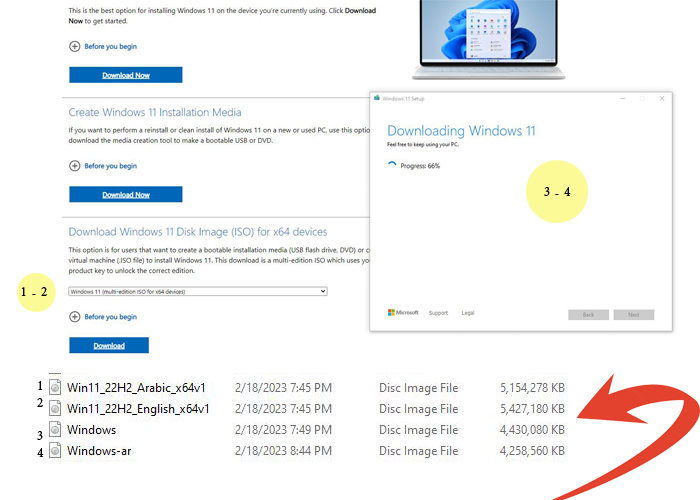Click Next button in Setup window
This screenshot has width=700, height=500.
point(634,315)
